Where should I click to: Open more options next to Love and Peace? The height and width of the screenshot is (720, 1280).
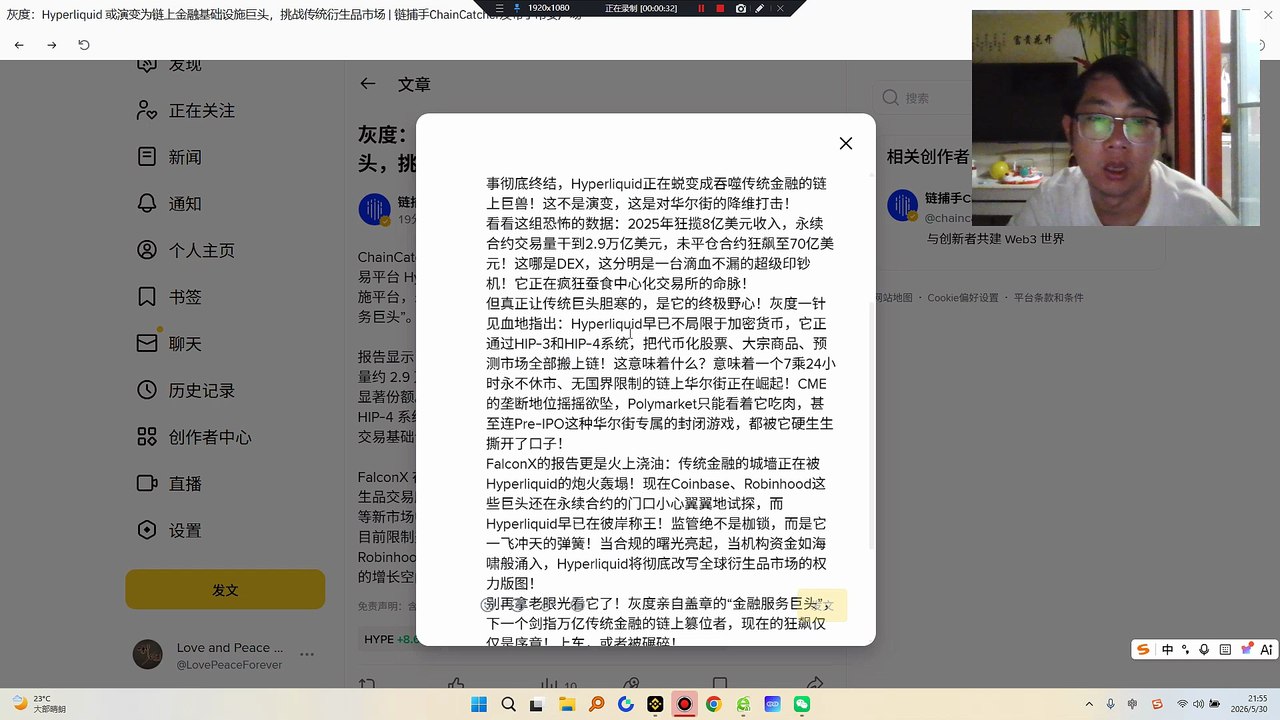307,654
